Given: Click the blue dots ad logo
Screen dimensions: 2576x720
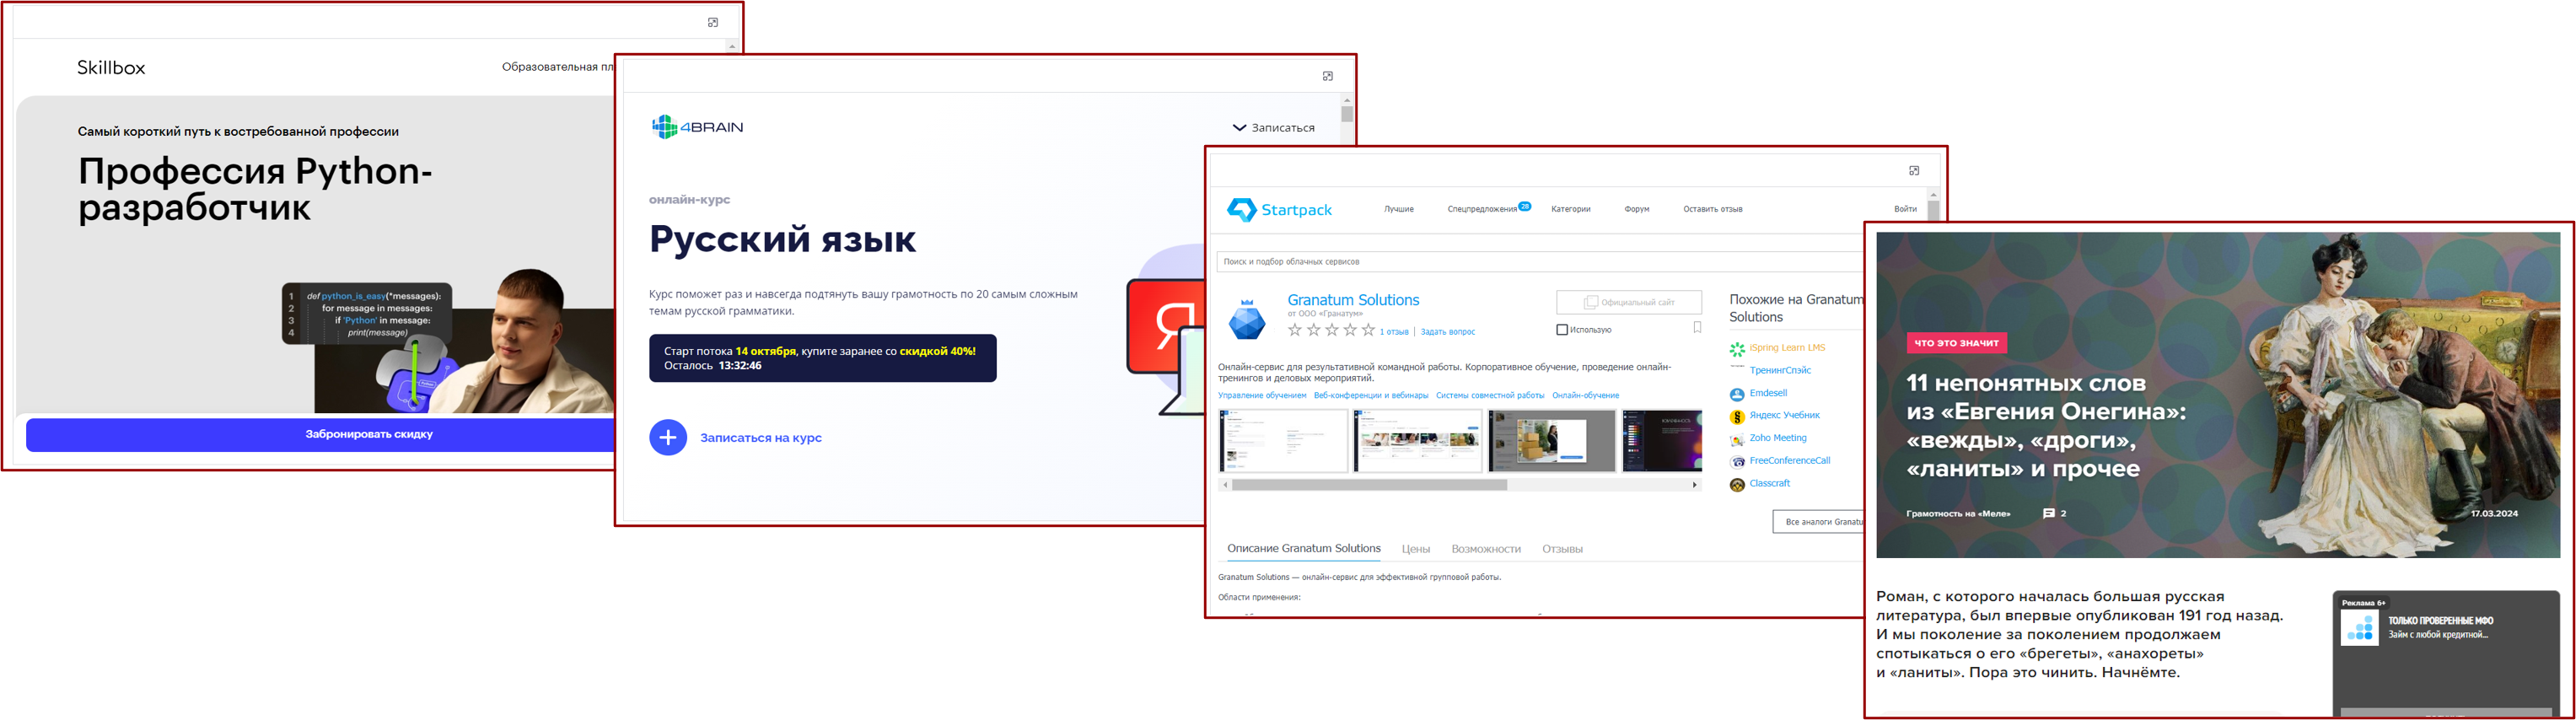Looking at the screenshot, I should pos(2360,627).
